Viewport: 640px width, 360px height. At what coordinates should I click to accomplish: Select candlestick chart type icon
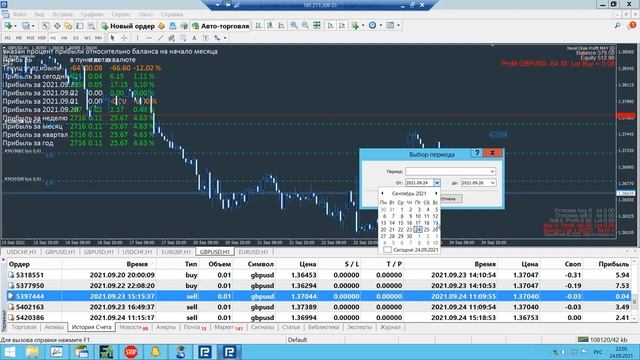(270, 26)
